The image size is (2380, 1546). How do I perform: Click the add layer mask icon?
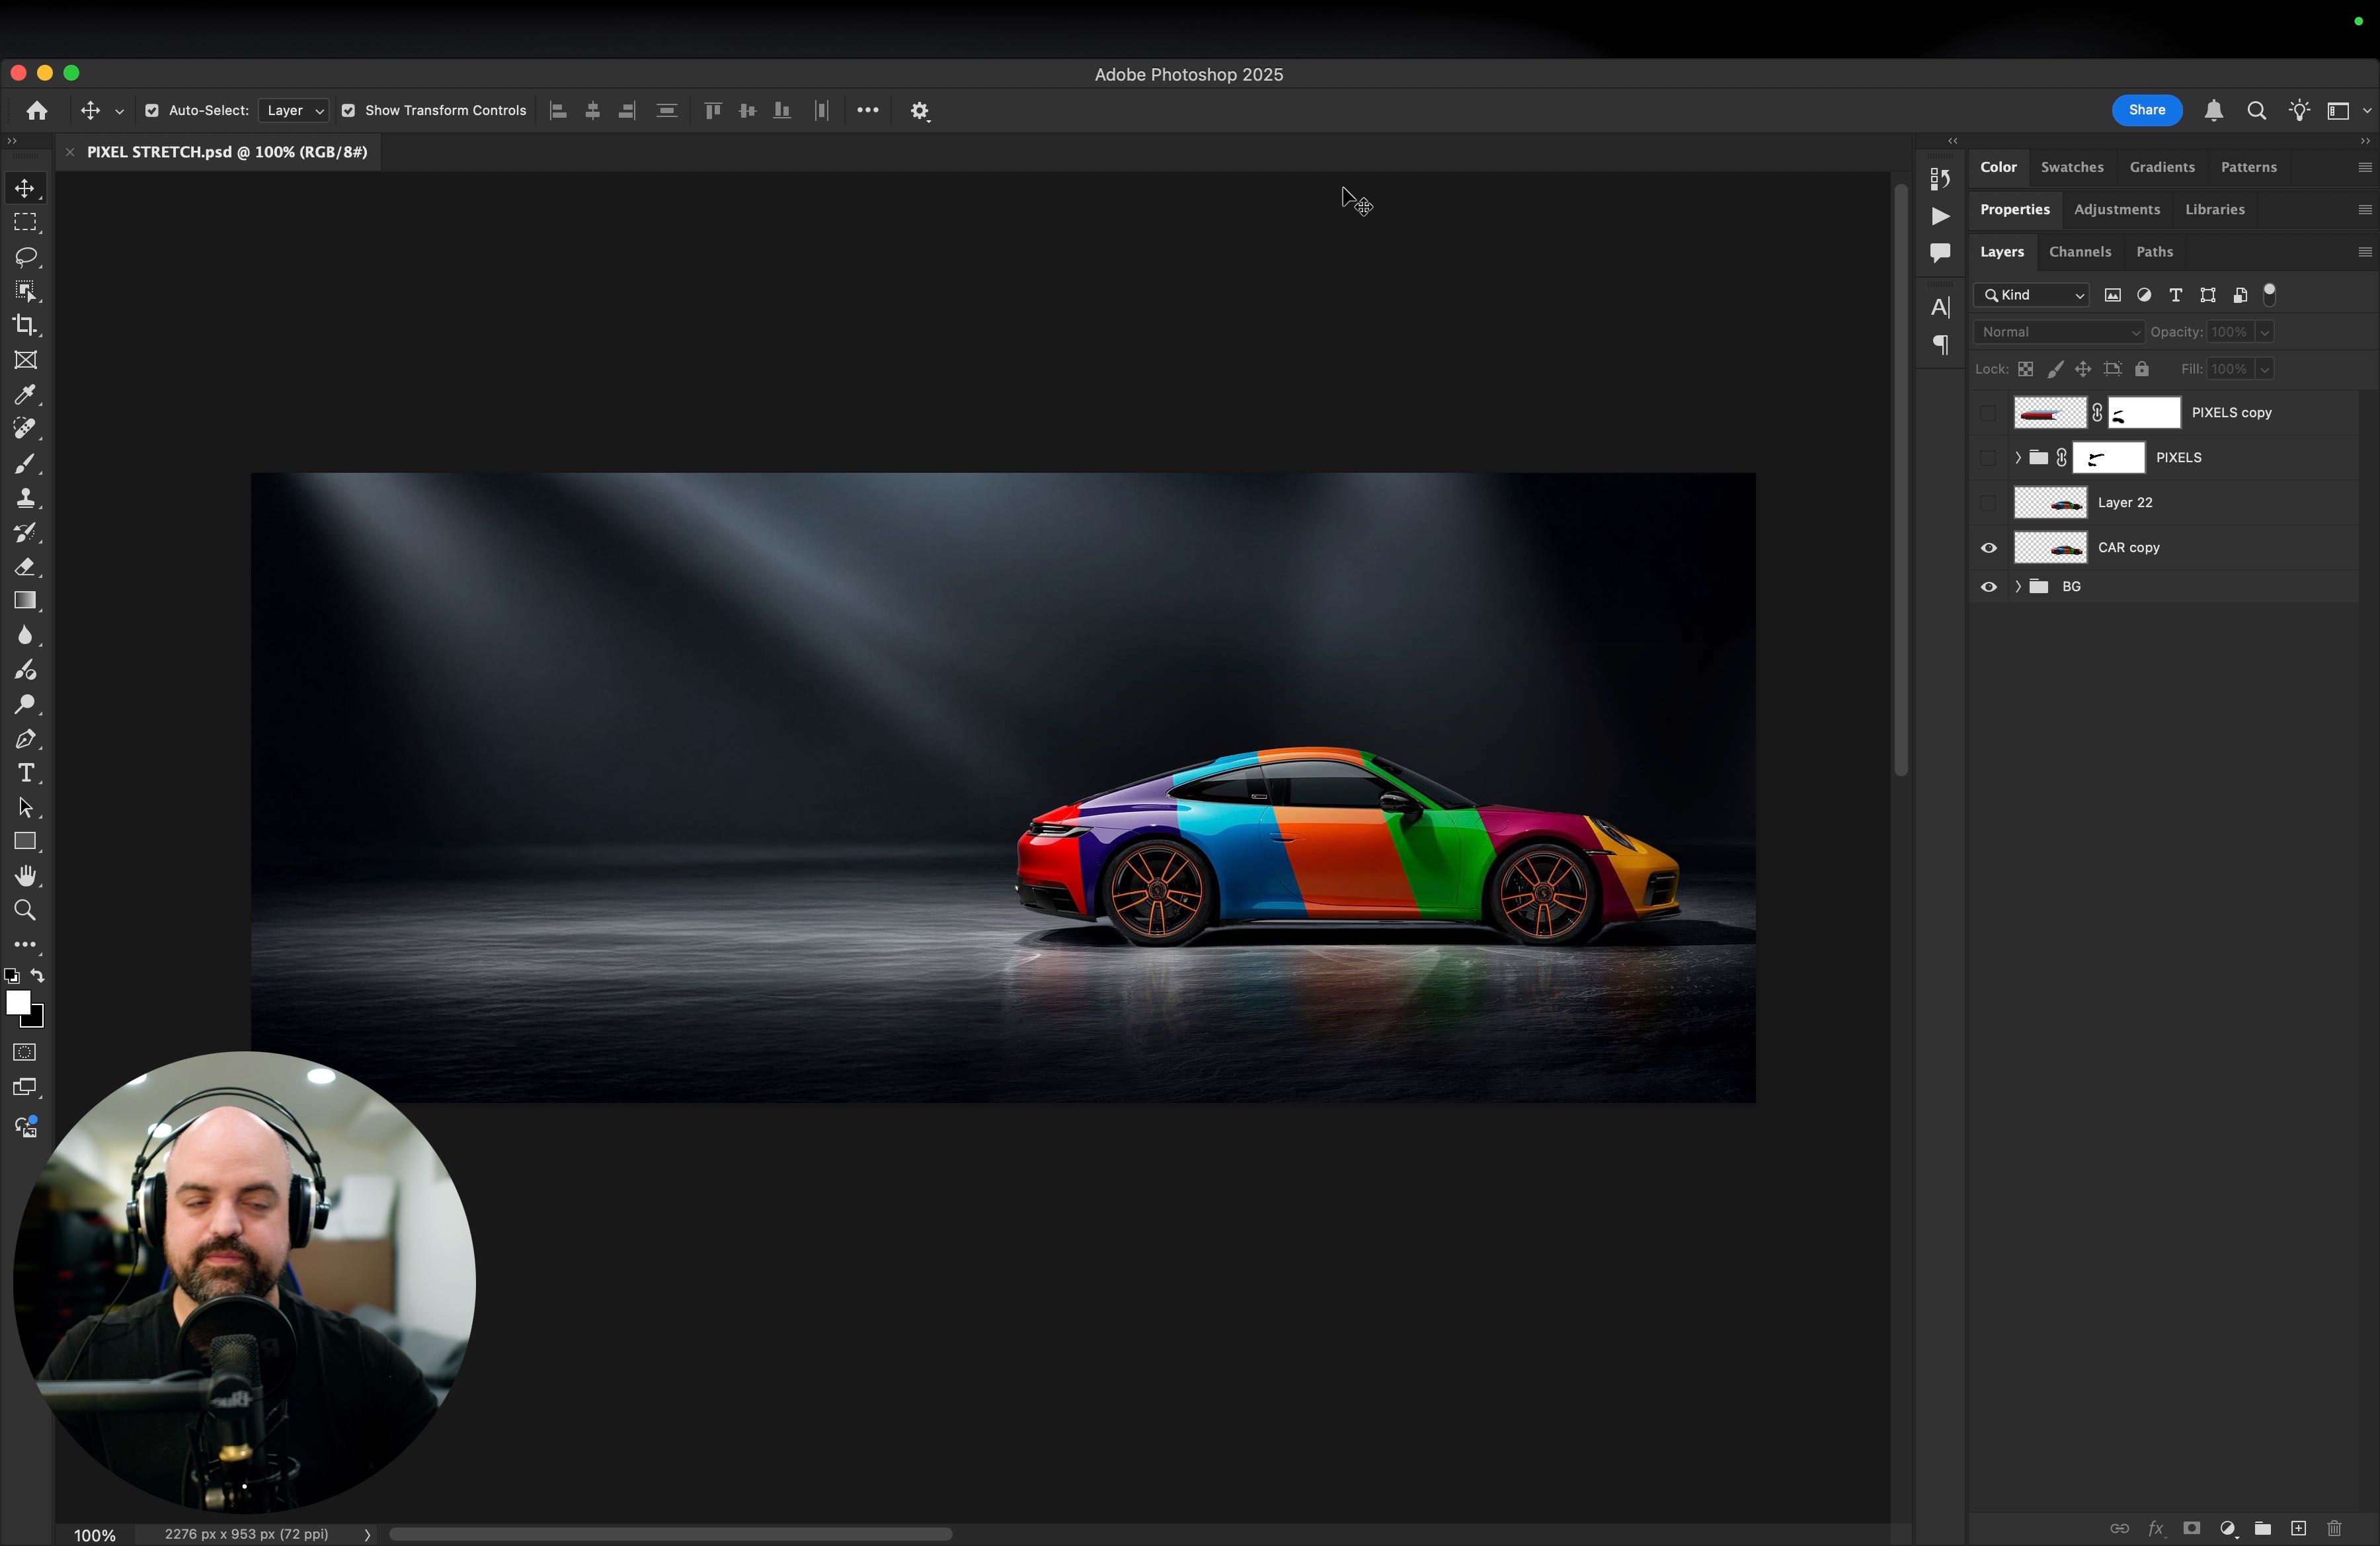click(x=2191, y=1528)
